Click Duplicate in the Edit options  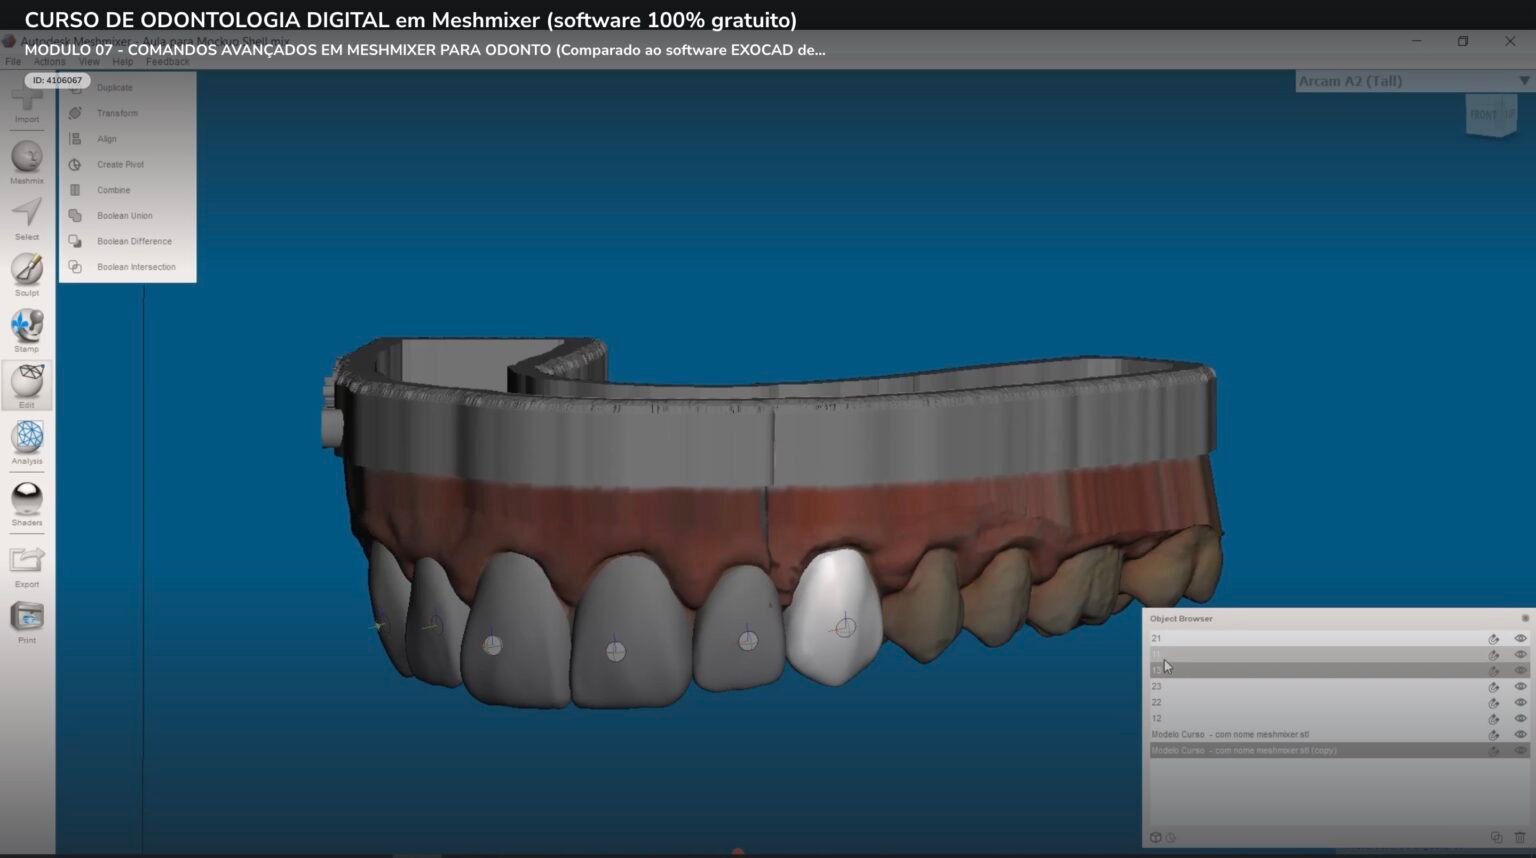click(114, 87)
